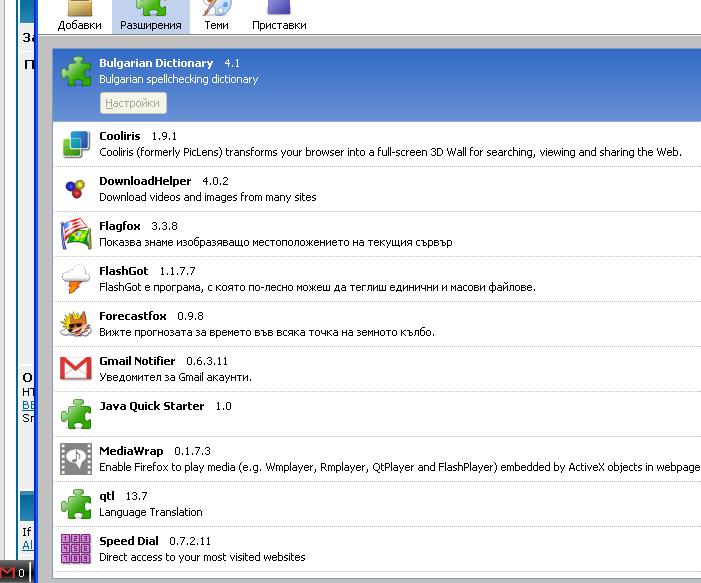This screenshot has height=583, width=701.
Task: Switch to the Разширения tab
Action: pos(150,17)
